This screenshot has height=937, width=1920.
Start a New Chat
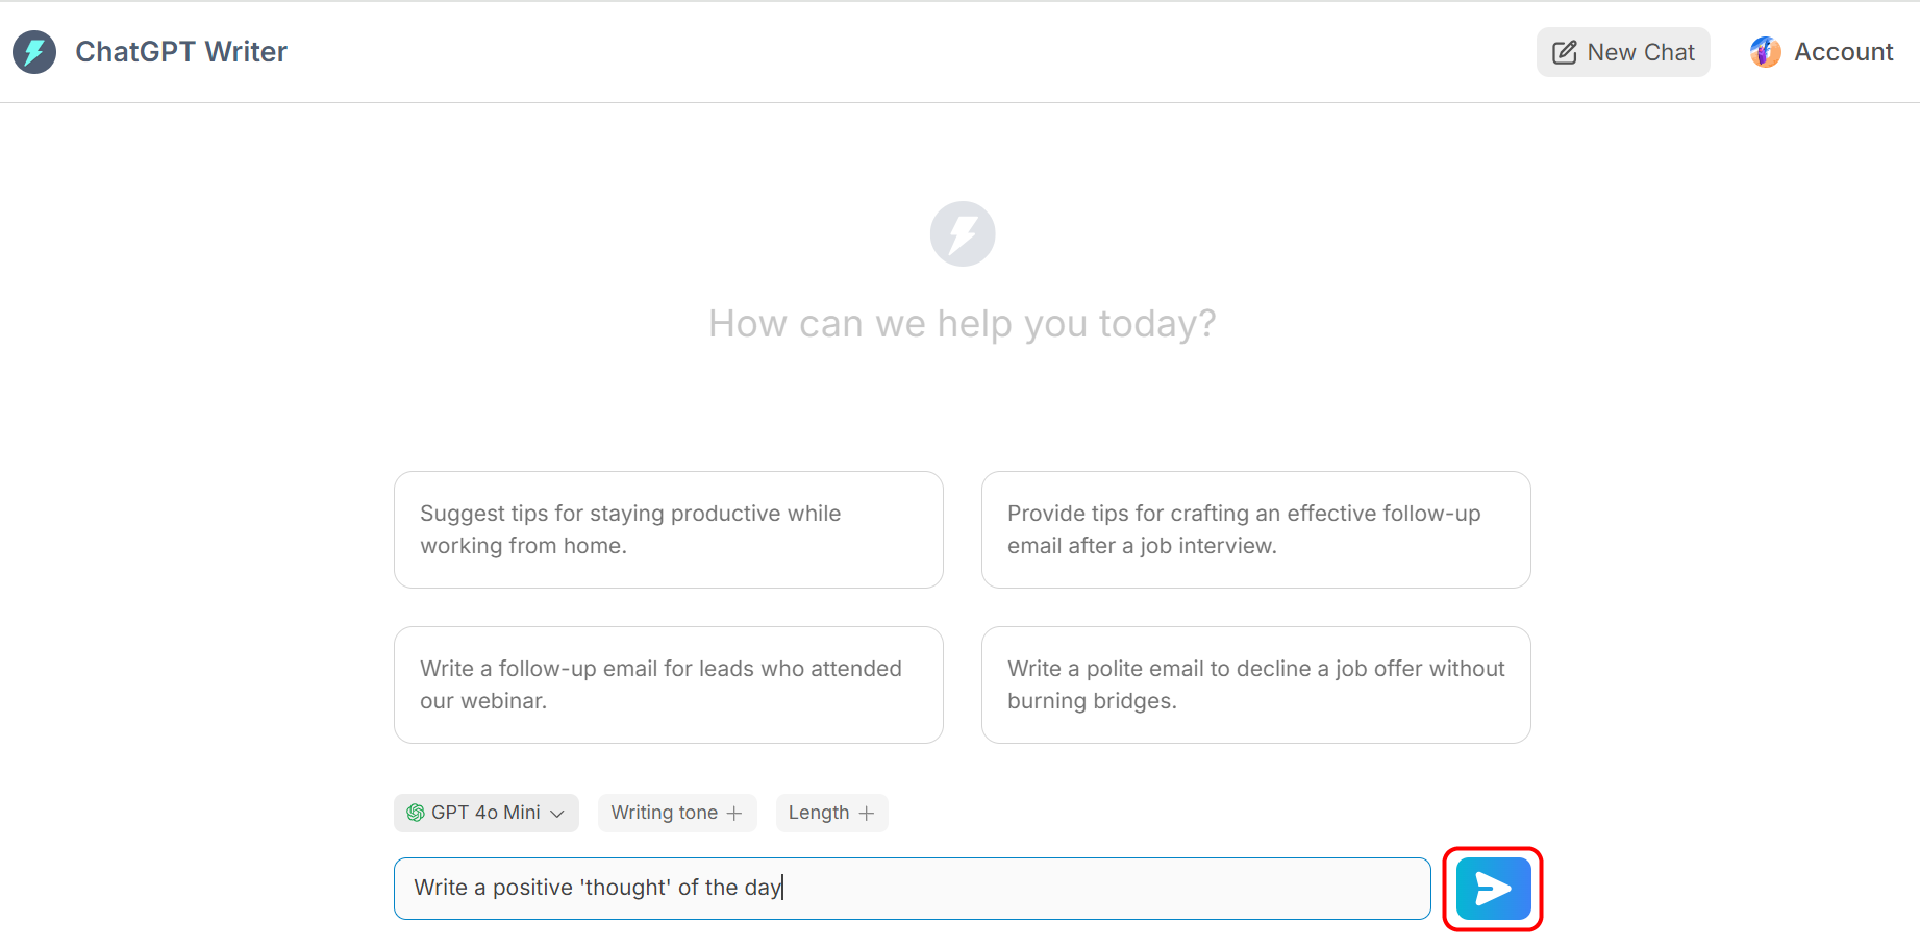pyautogui.click(x=1622, y=52)
